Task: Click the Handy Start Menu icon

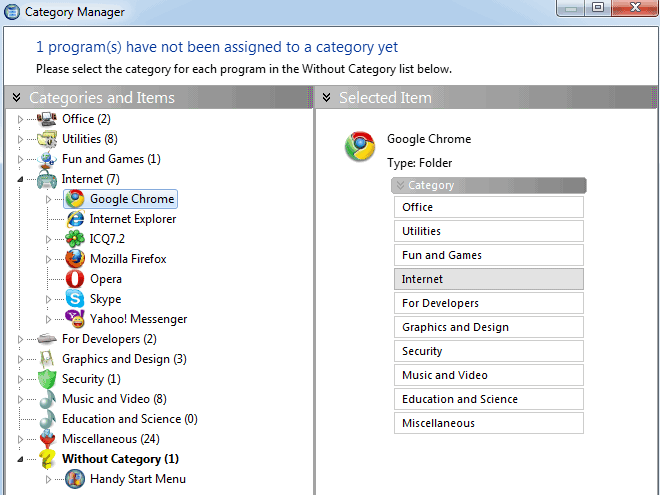Action: click(x=75, y=479)
